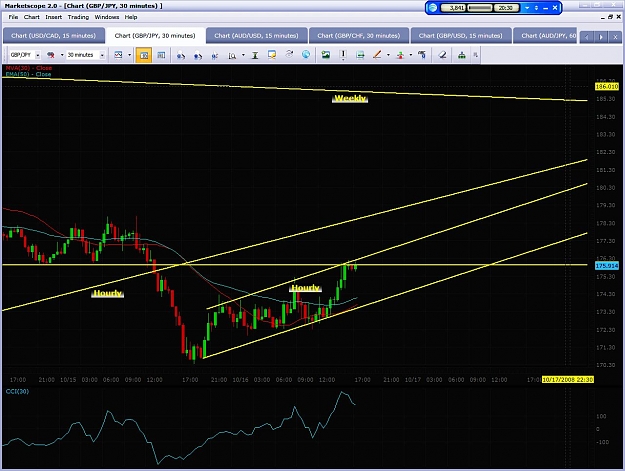Expand the line tool dropdown arrow
Viewport: 625px width, 471px height.
tap(388, 55)
